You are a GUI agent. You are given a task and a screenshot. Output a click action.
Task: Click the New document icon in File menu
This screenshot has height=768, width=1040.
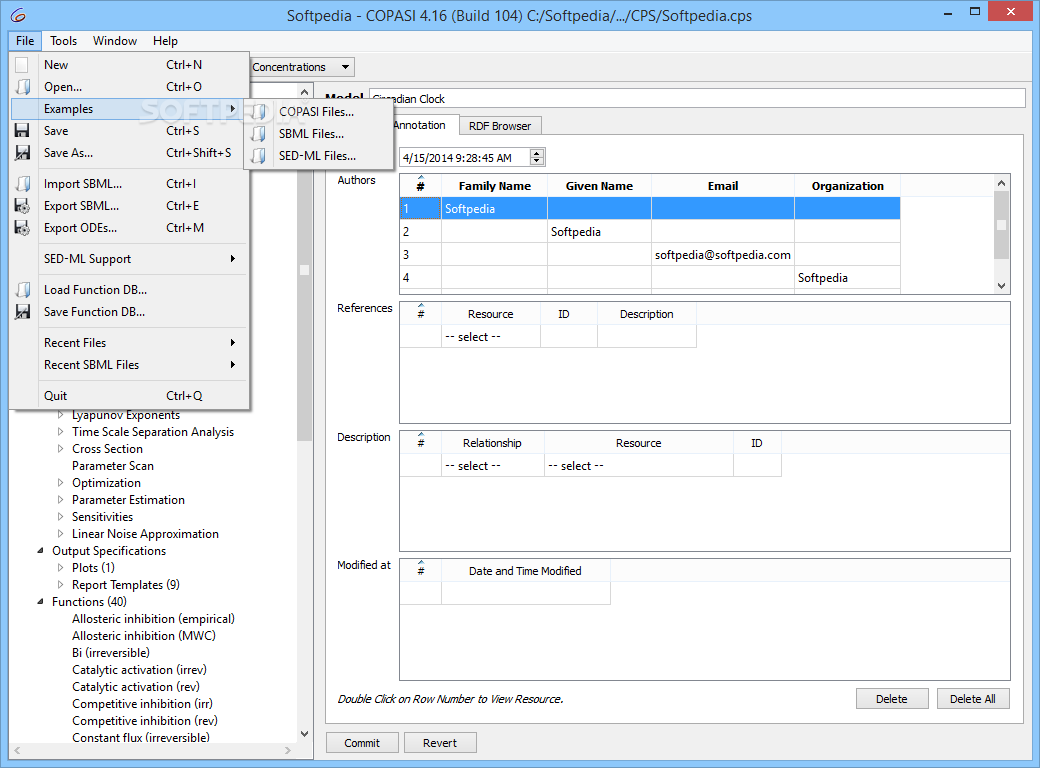click(22, 65)
